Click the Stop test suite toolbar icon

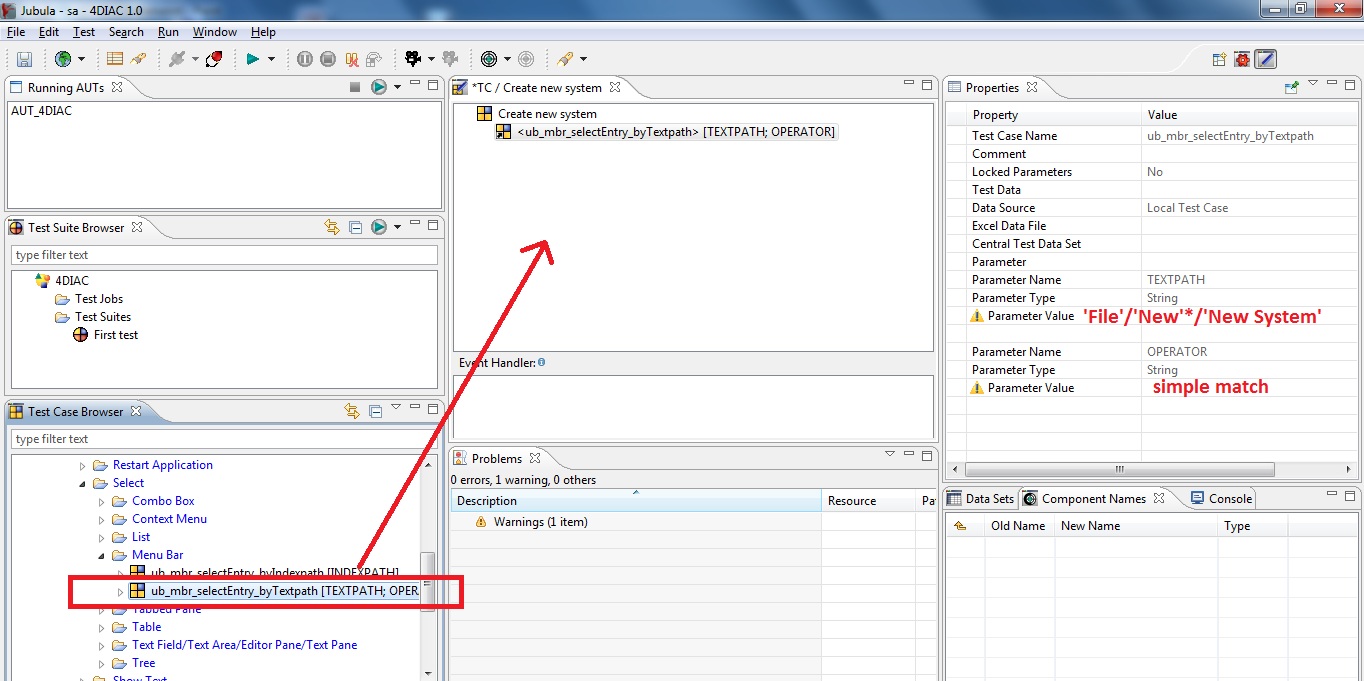(x=328, y=59)
